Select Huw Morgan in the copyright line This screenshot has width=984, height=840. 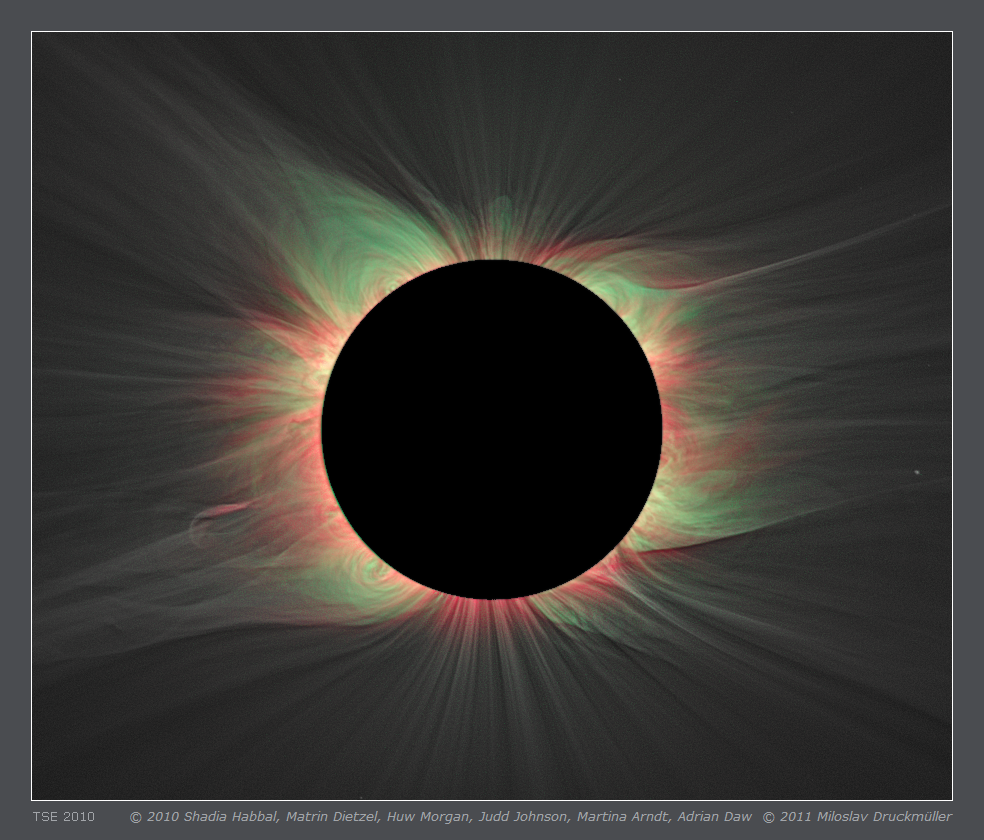426,817
